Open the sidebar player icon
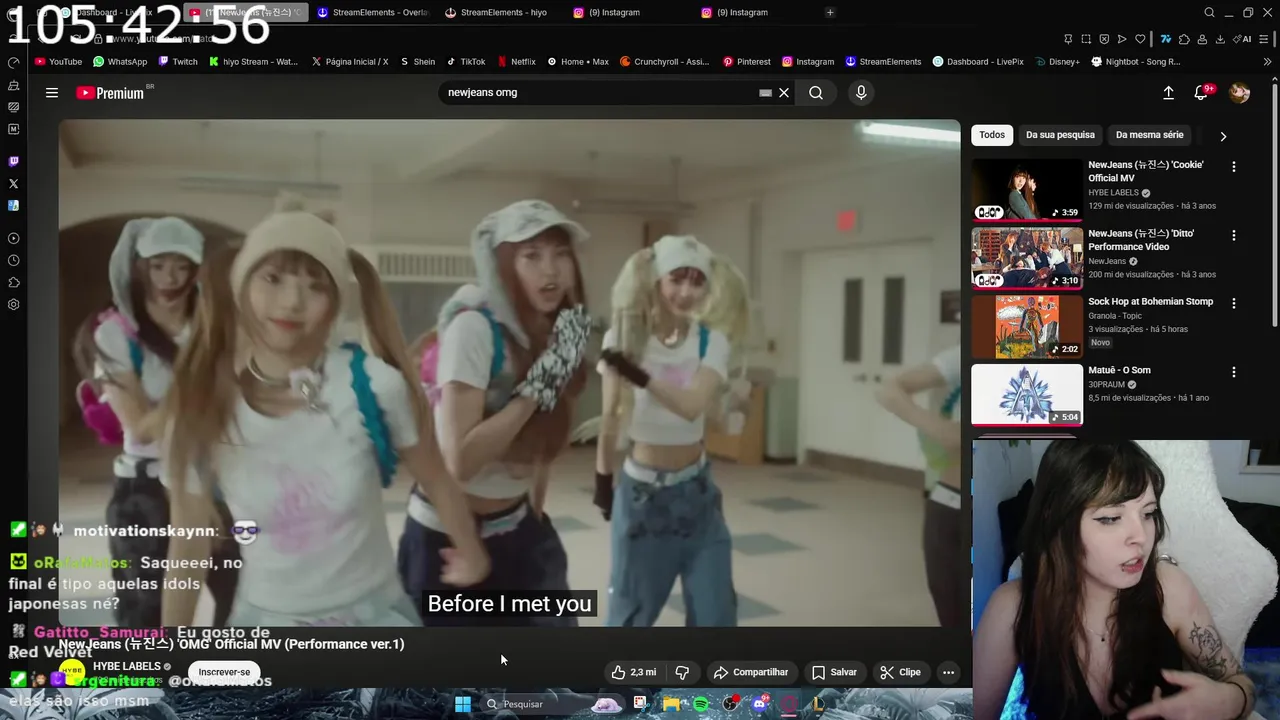This screenshot has height=720, width=1280. pos(13,238)
